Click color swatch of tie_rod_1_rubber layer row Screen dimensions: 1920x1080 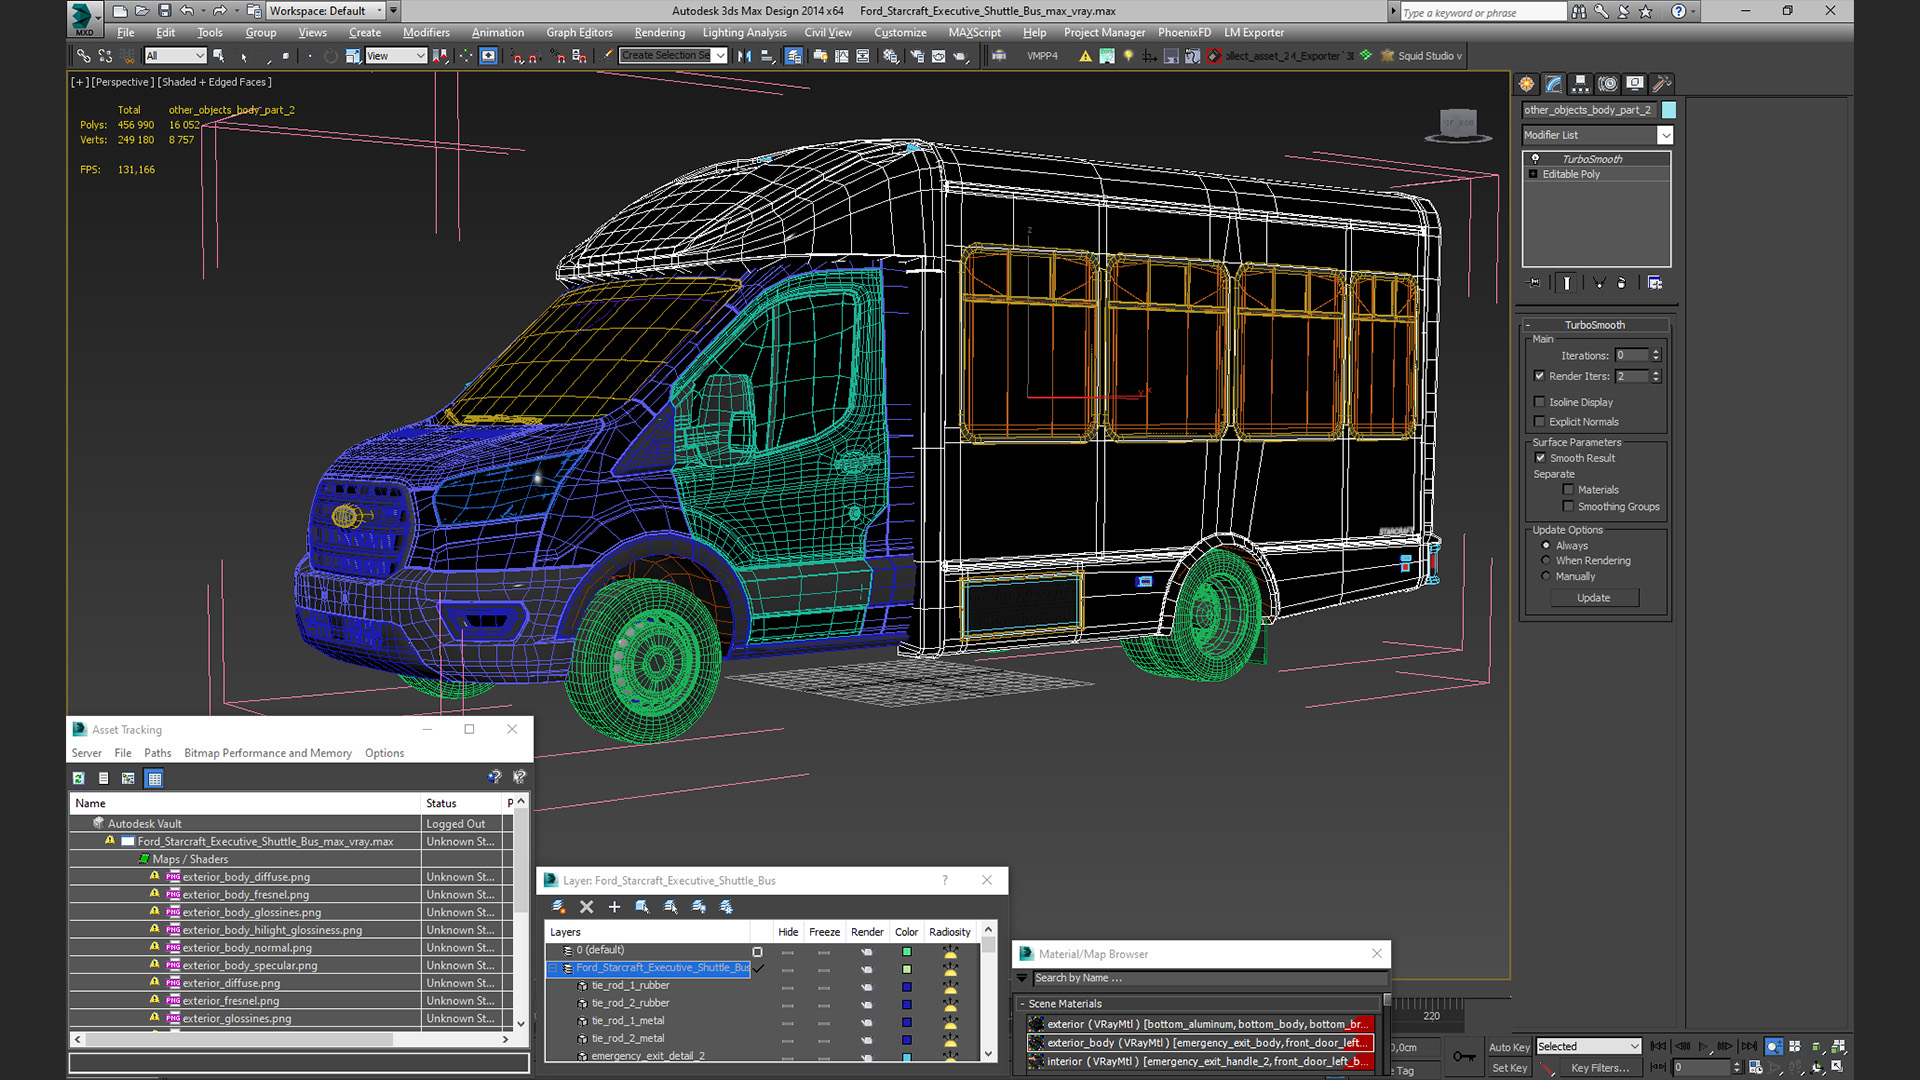tap(907, 986)
